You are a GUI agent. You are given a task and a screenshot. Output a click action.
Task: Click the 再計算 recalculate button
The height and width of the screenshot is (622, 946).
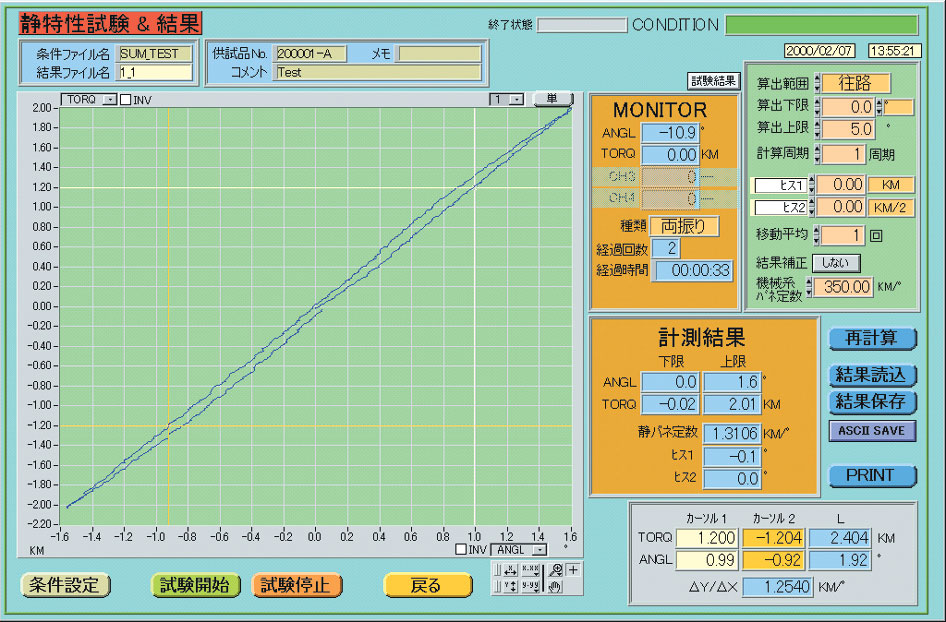872,338
